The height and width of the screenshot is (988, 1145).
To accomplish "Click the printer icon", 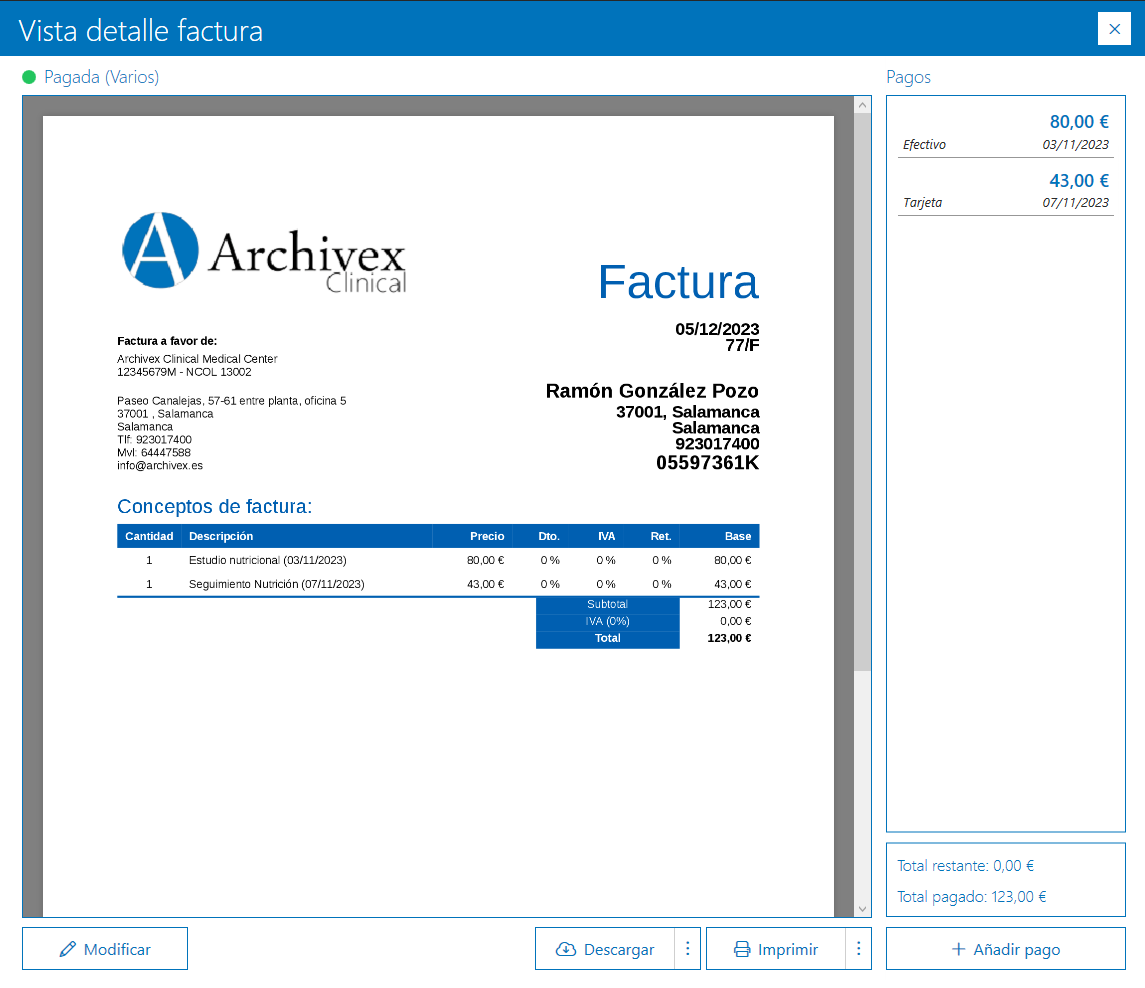I will 742,949.
